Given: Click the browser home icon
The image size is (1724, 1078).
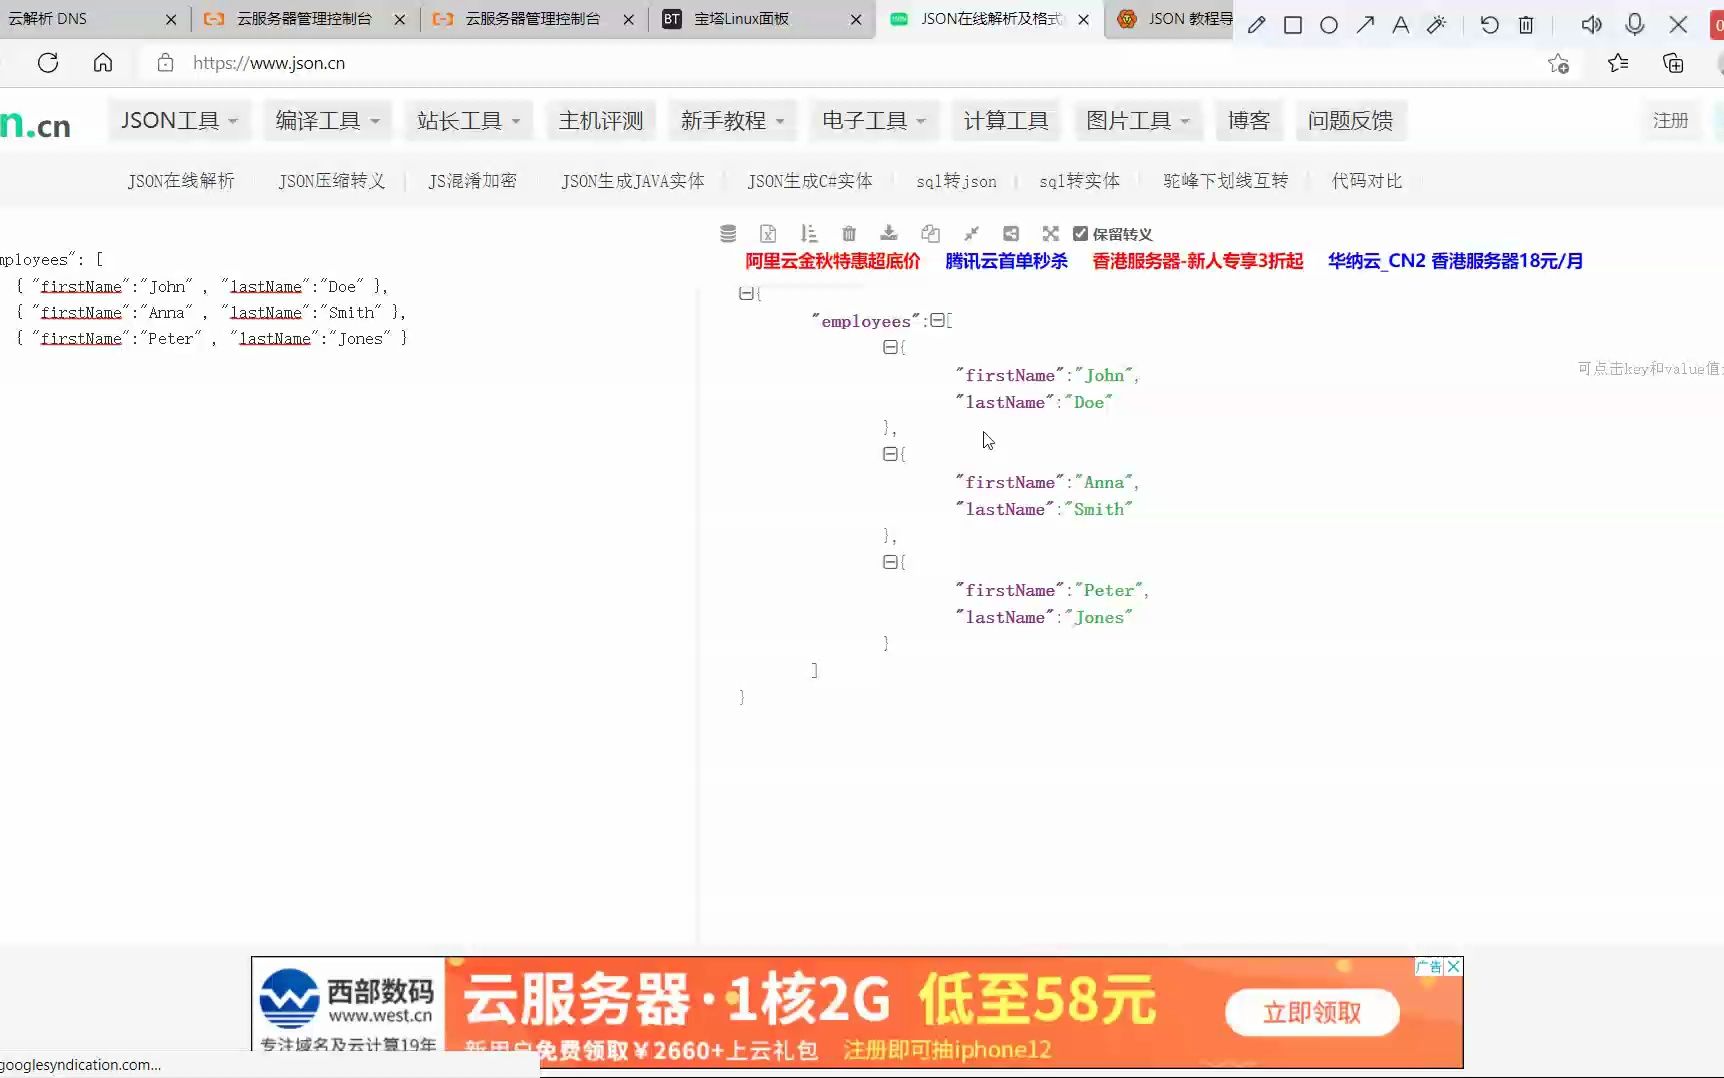Looking at the screenshot, I should (x=103, y=63).
